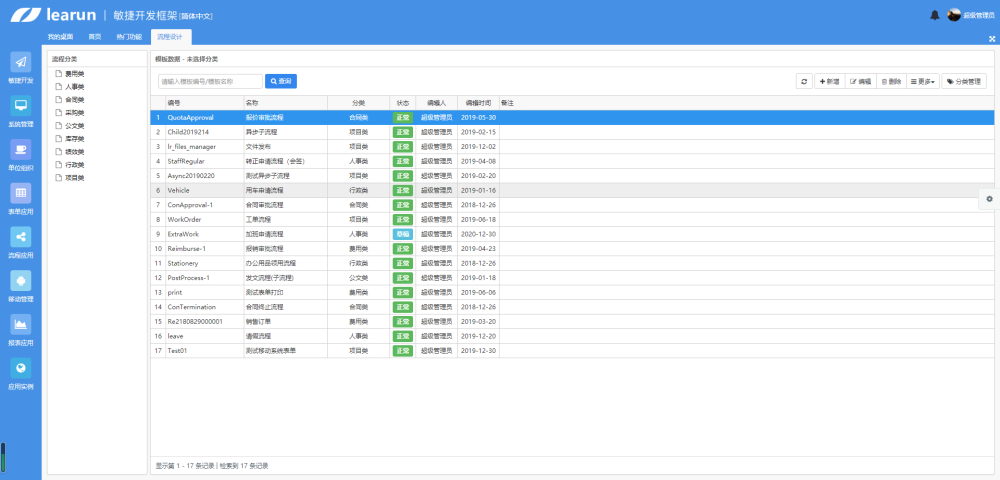This screenshot has height=480, width=1000.
Task: Open 分类管理 category management button
Action: tap(964, 82)
